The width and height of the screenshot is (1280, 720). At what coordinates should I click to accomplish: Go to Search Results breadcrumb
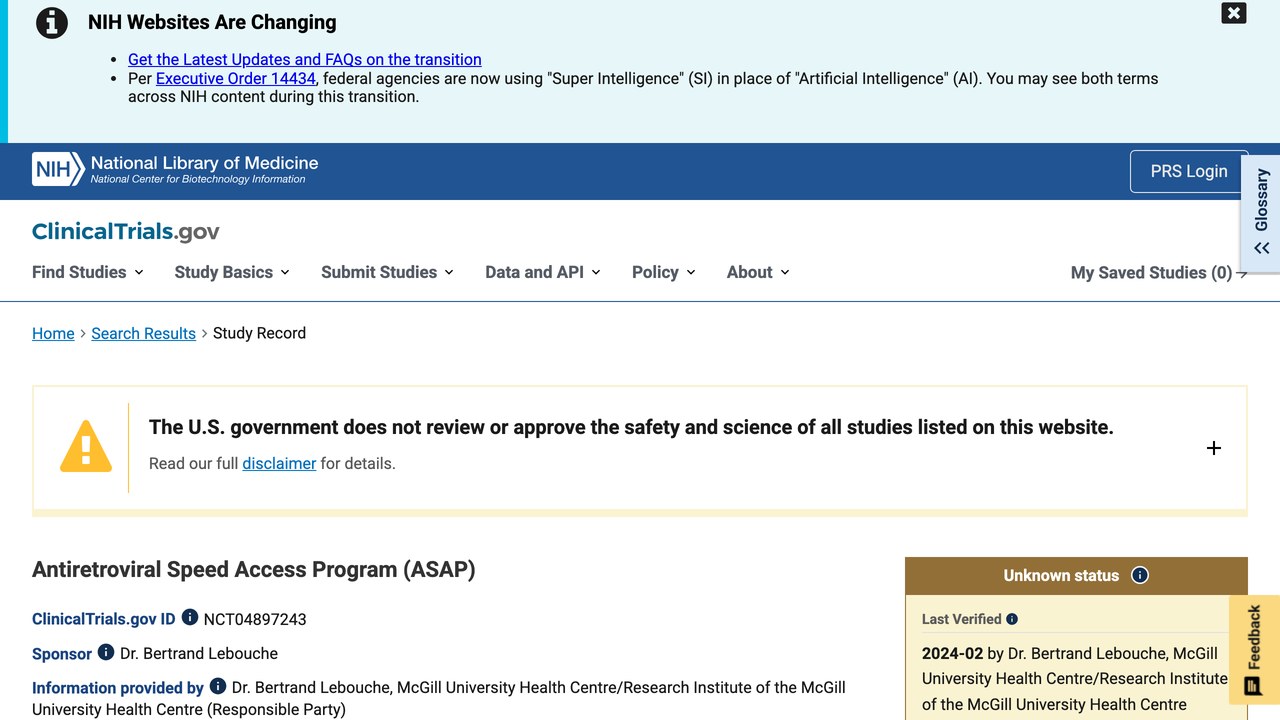143,333
